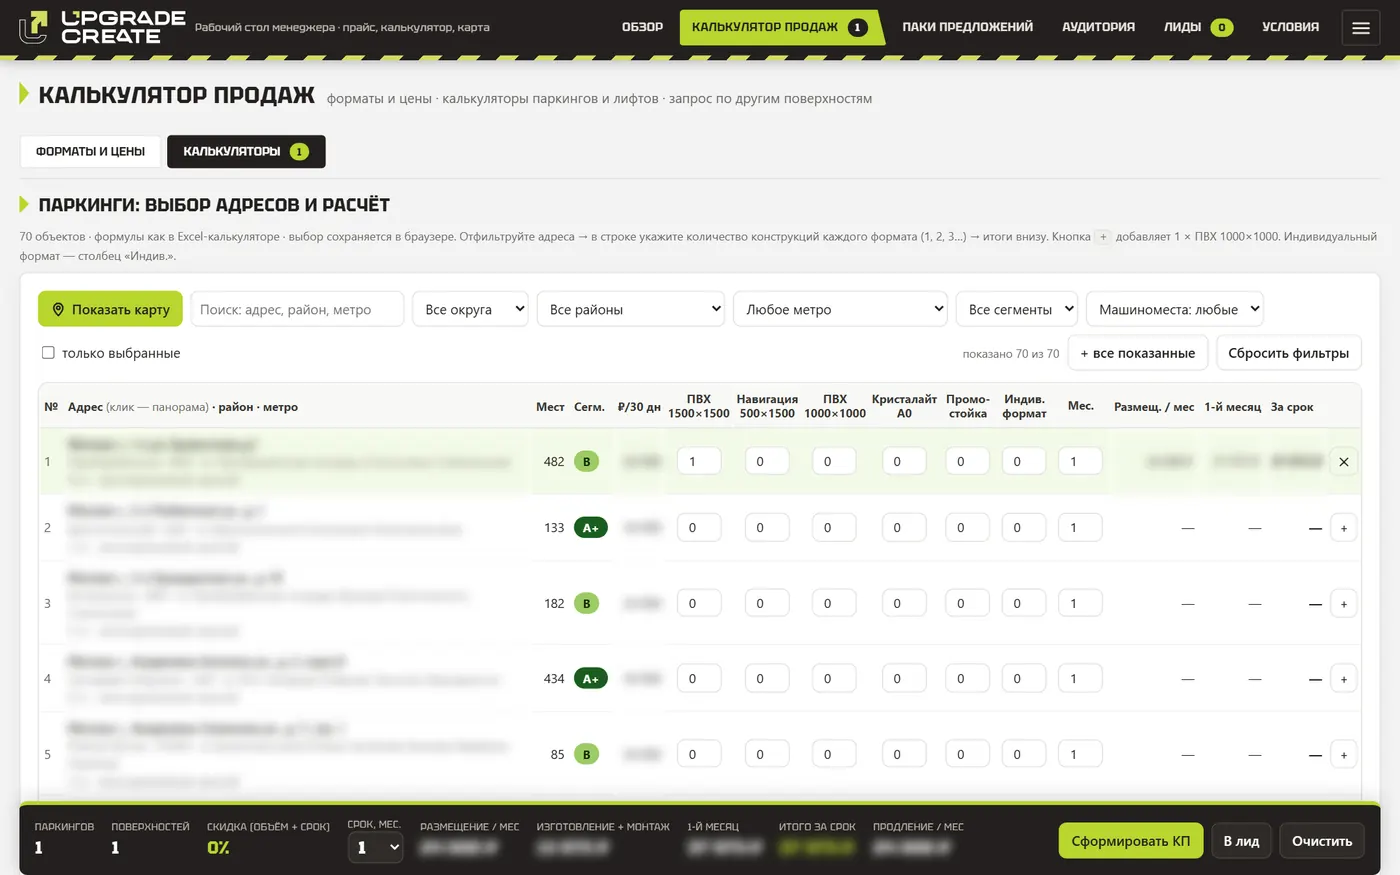Add the 182-place parking with its plus icon
Screen dimensions: 1400x875
[1344, 604]
